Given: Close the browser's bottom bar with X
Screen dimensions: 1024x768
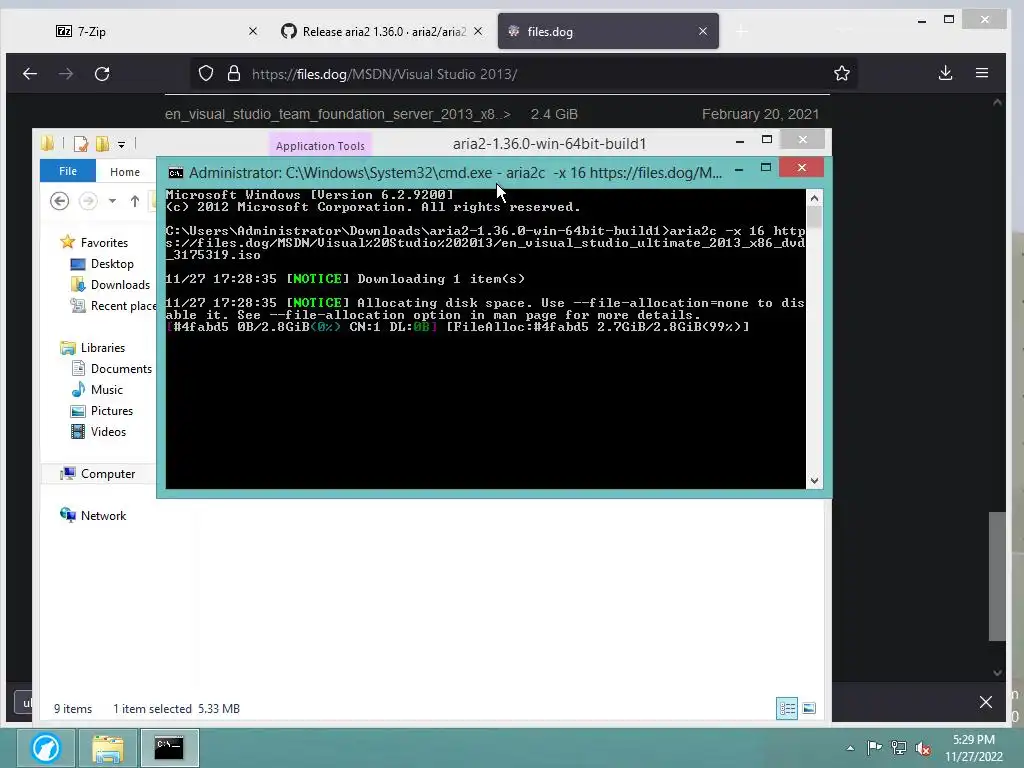Looking at the screenshot, I should tap(986, 702).
